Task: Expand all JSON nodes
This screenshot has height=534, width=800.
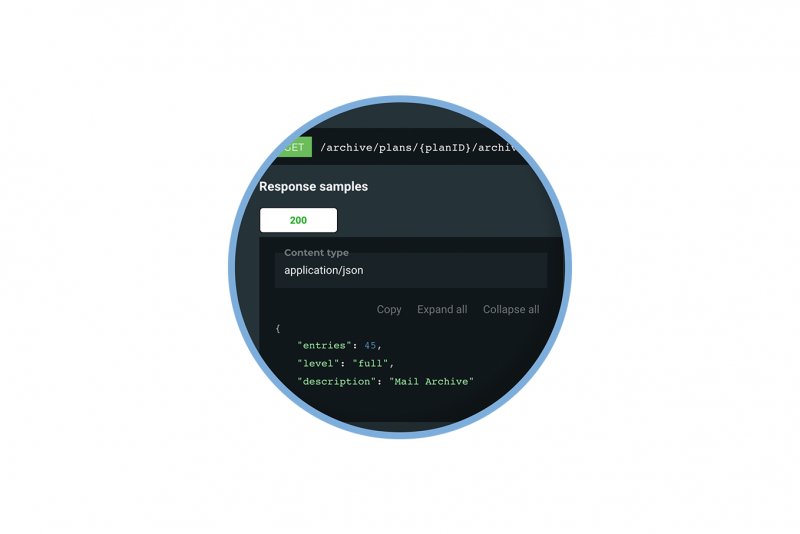Action: click(x=442, y=310)
